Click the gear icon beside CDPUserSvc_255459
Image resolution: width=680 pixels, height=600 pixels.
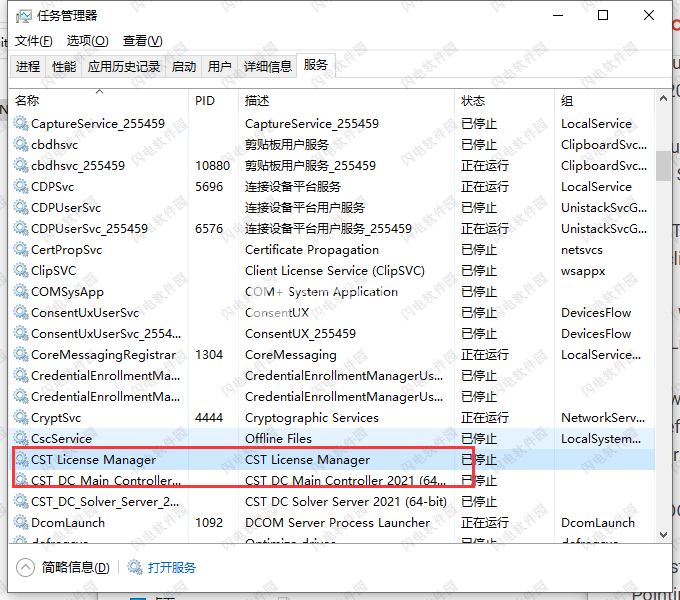pyautogui.click(x=21, y=228)
